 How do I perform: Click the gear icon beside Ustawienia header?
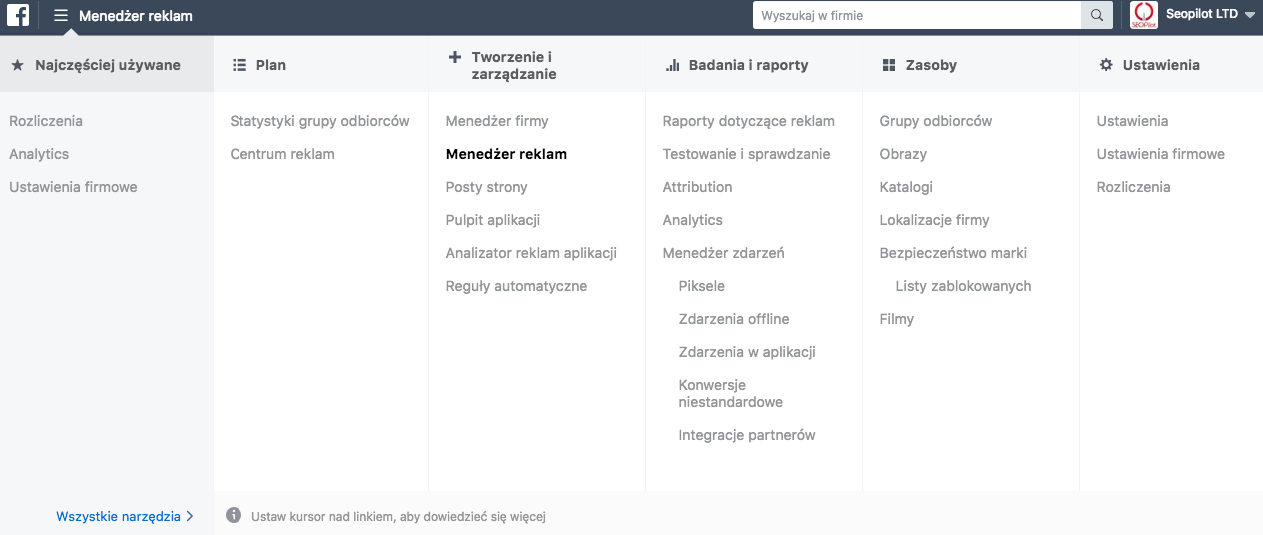point(1106,65)
